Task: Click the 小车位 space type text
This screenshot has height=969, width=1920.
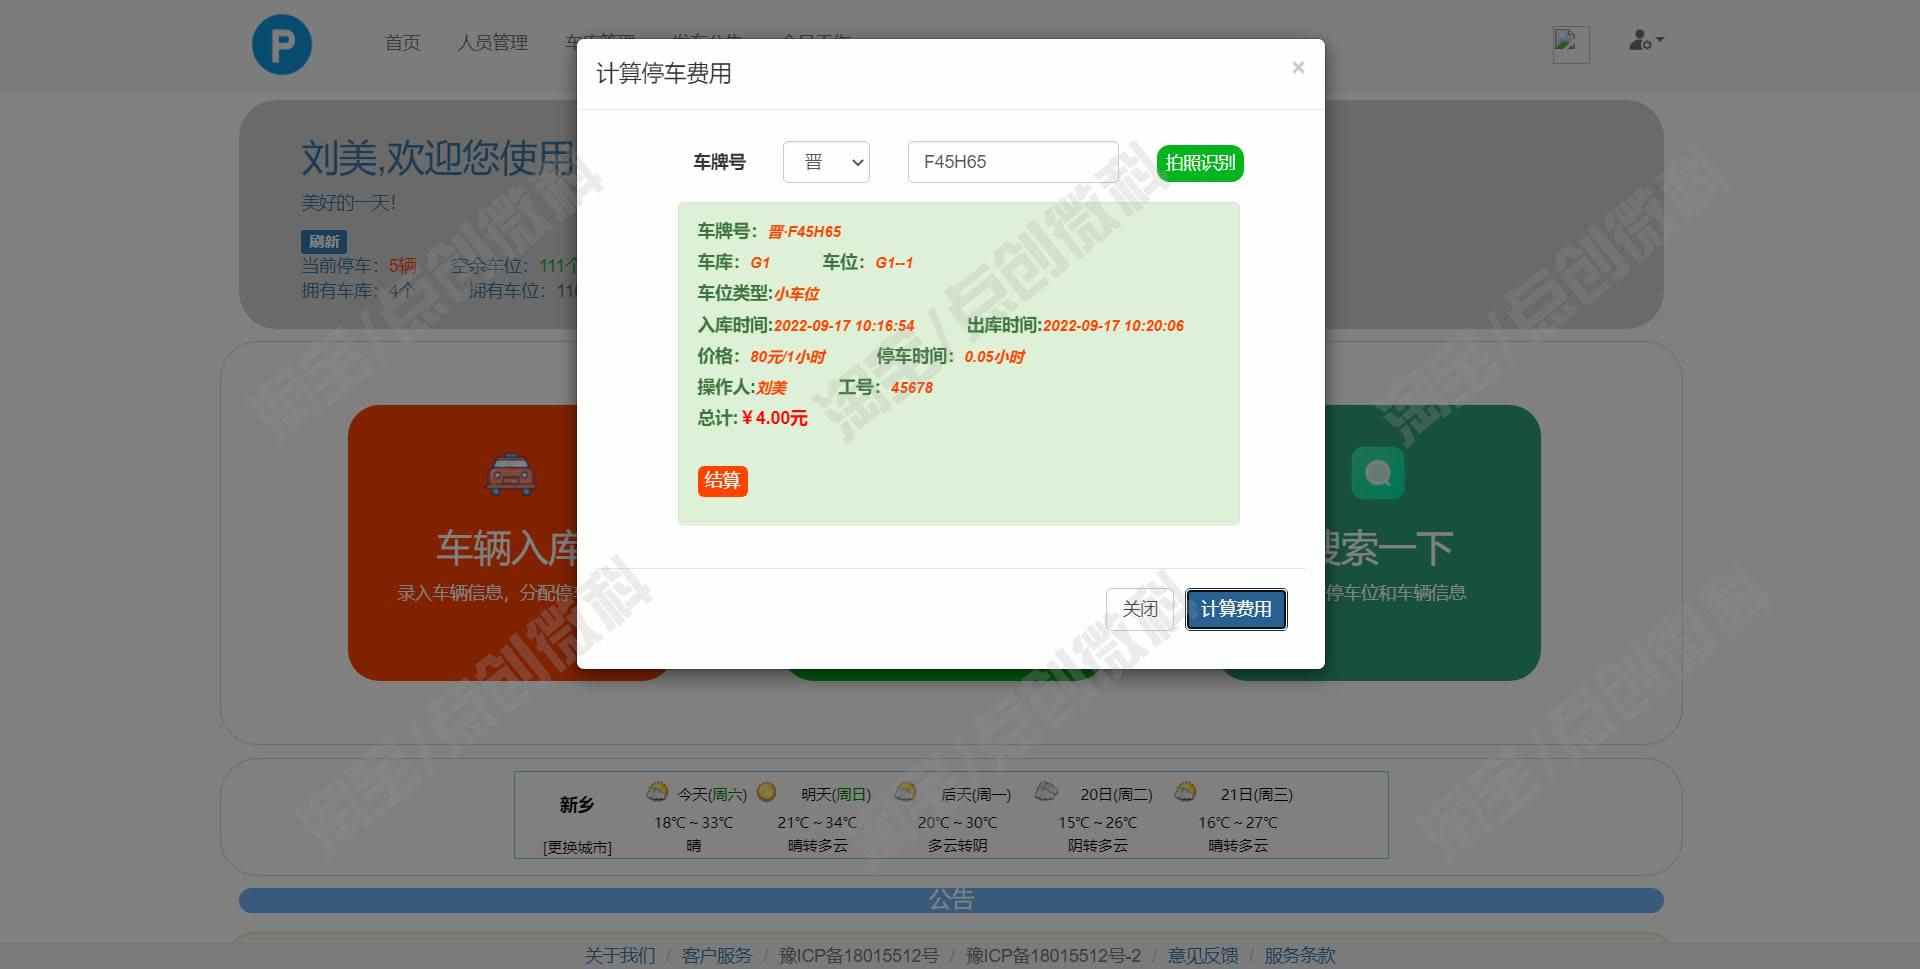Action: tap(797, 294)
